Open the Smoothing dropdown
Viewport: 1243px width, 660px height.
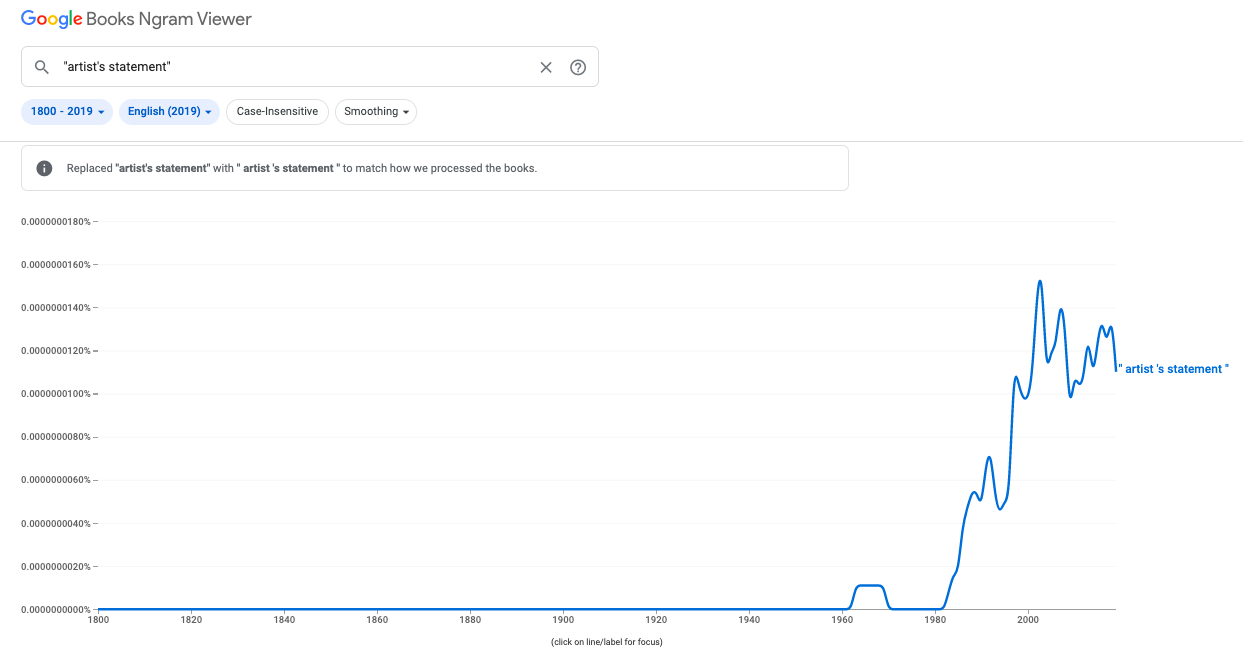[x=376, y=111]
